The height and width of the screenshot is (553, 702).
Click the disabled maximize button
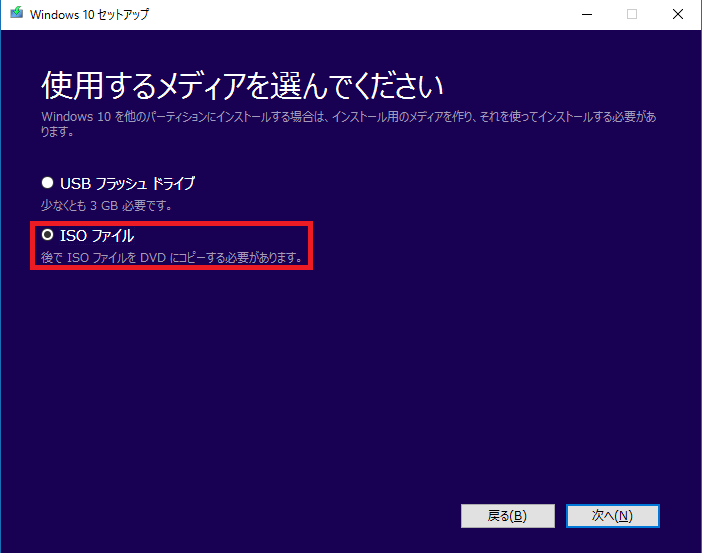tap(632, 14)
